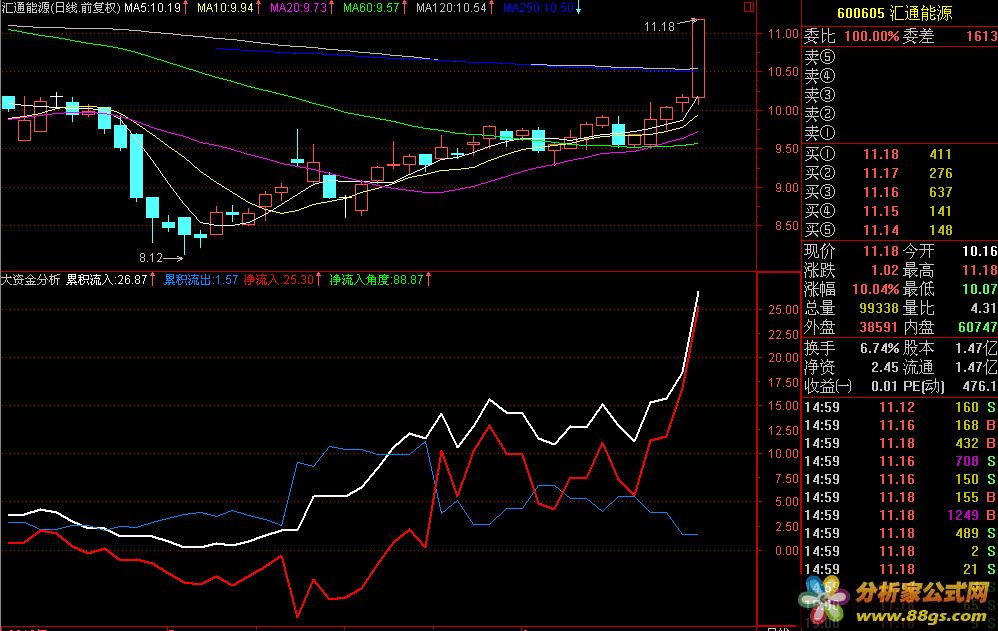Image resolution: width=998 pixels, height=631 pixels.
Task: Select the tick row with volume 708
Action: click(899, 461)
